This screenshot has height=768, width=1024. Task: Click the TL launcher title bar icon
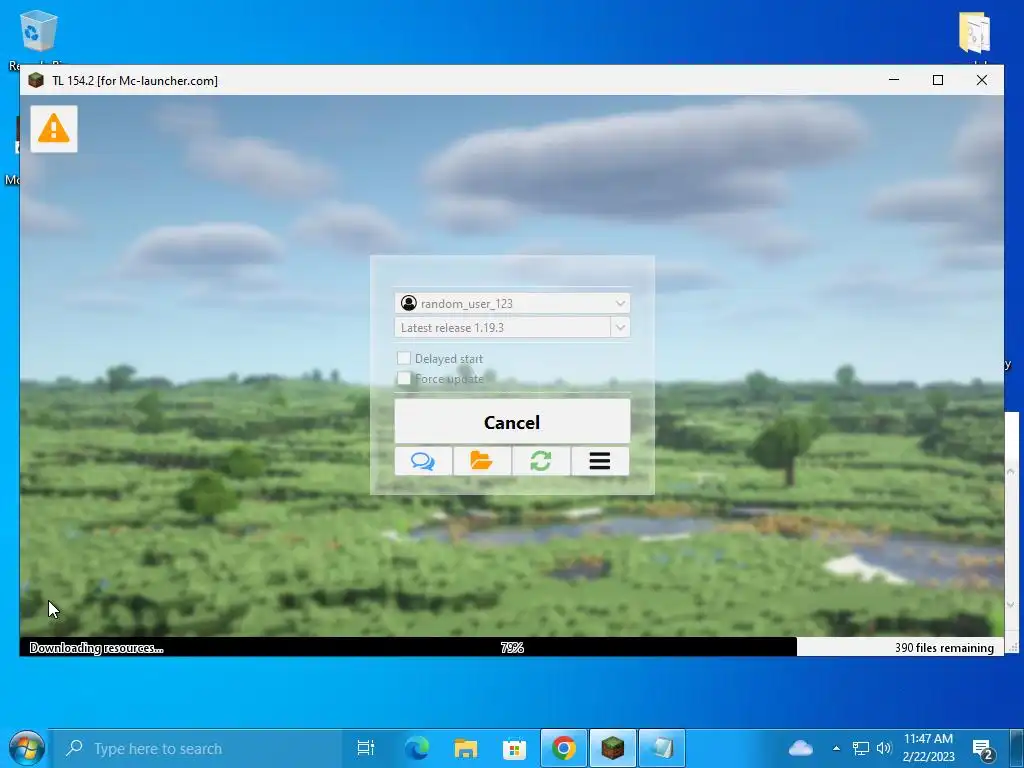(36, 80)
